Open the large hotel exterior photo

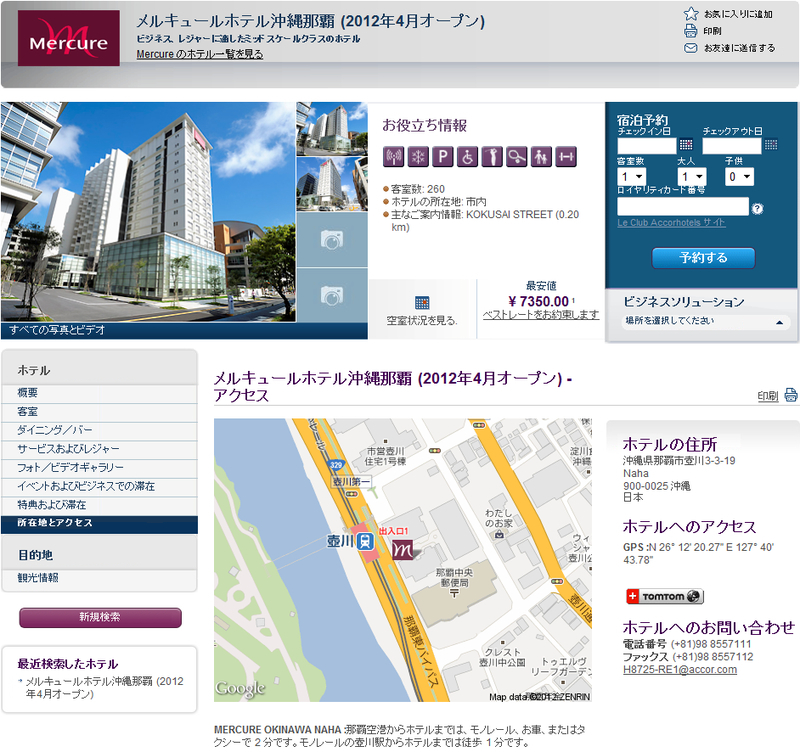148,212
